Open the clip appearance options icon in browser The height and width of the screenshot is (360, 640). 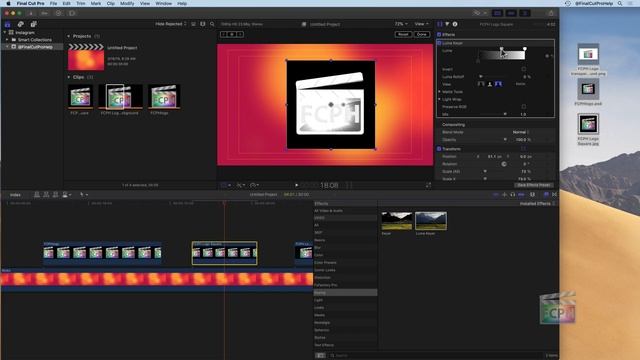(203, 24)
